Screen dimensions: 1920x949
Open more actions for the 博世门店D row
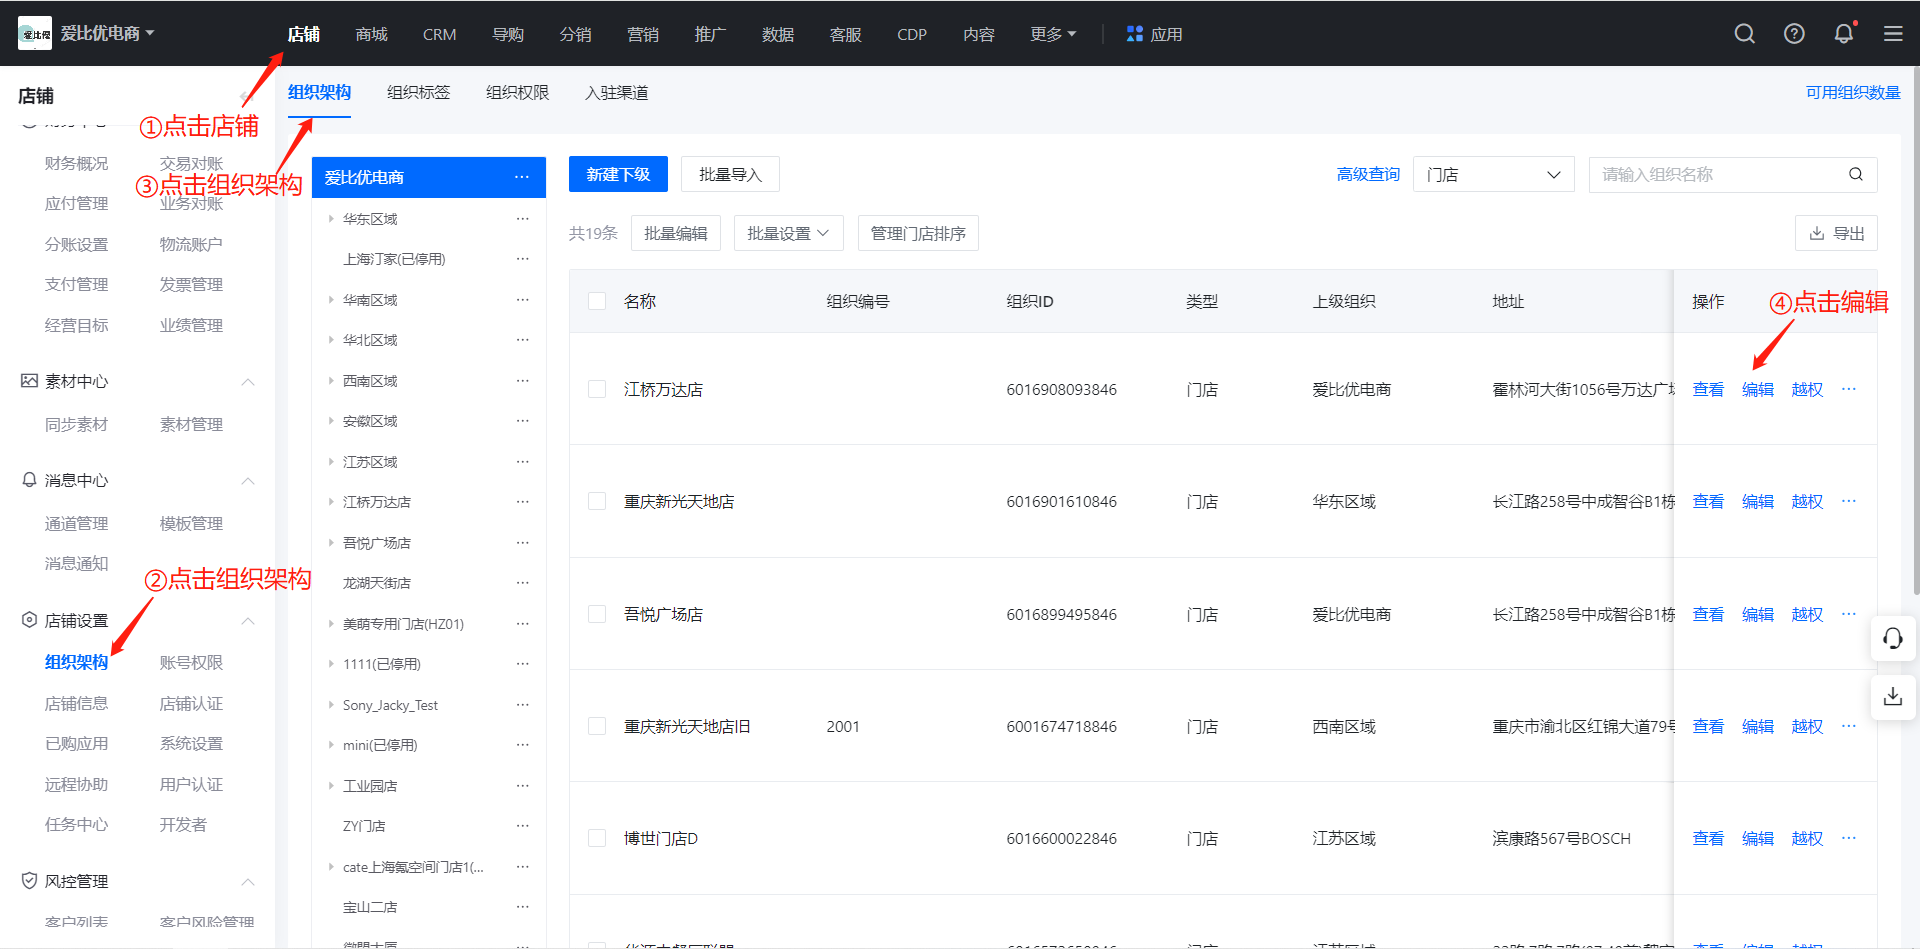pos(1849,838)
